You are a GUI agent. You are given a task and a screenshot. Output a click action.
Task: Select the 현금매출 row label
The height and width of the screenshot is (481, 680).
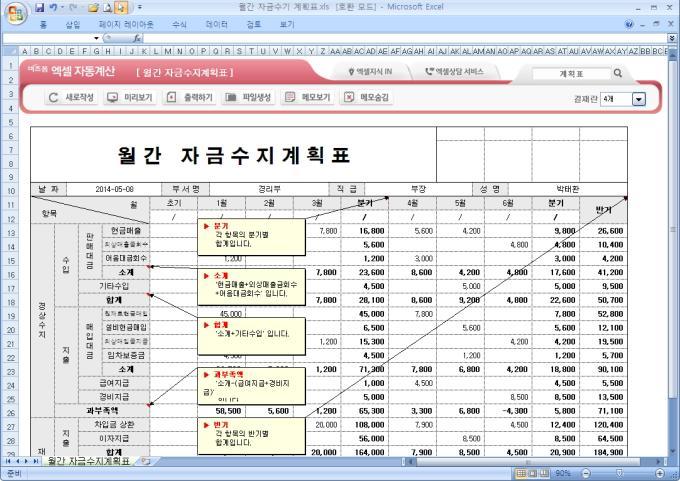point(126,231)
